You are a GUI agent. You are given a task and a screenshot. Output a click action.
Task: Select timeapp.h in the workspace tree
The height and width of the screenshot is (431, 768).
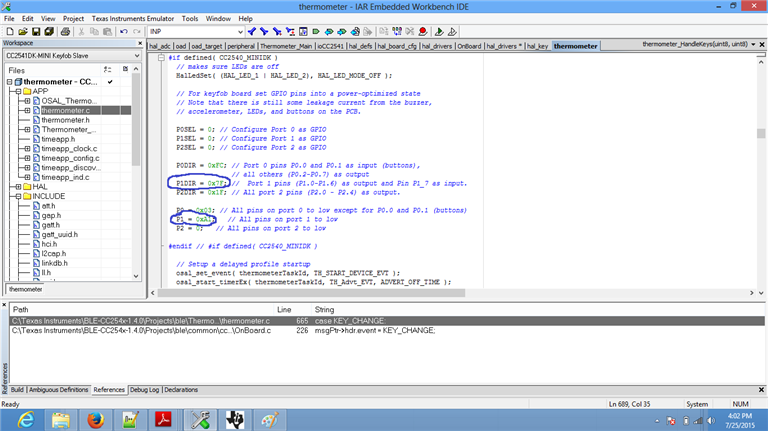coord(58,139)
